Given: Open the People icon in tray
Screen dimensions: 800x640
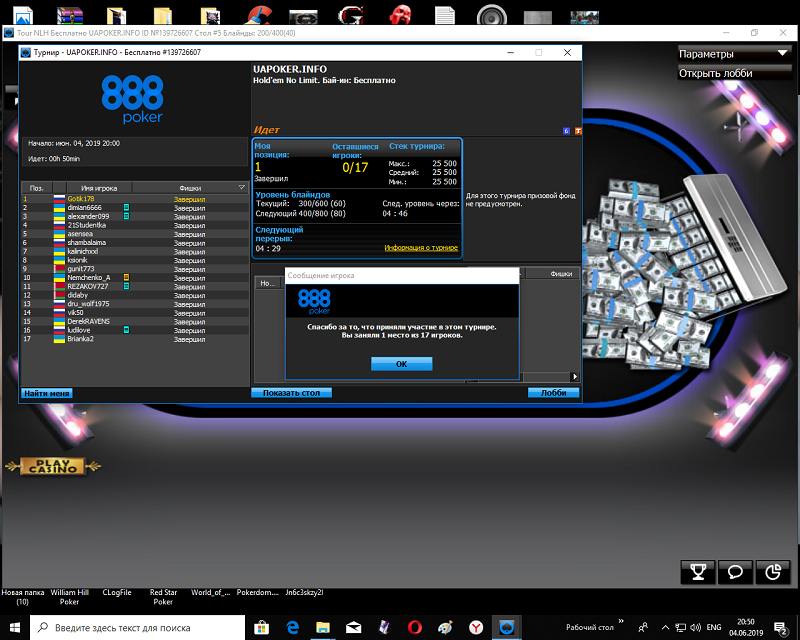Looking at the screenshot, I should point(643,627).
